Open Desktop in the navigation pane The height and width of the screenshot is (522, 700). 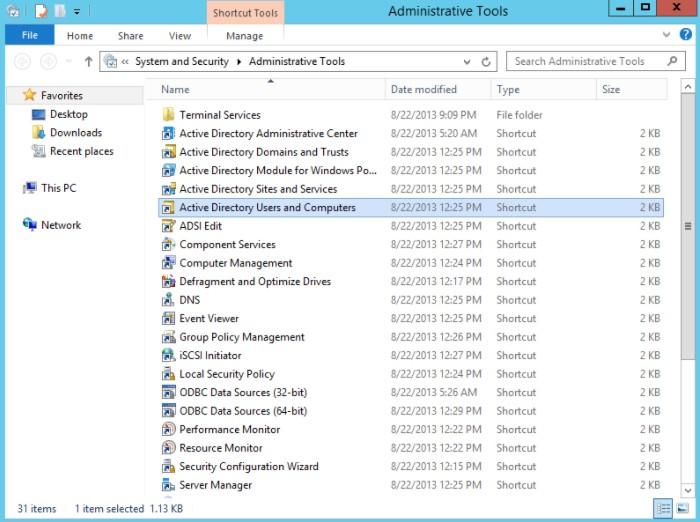(69, 114)
